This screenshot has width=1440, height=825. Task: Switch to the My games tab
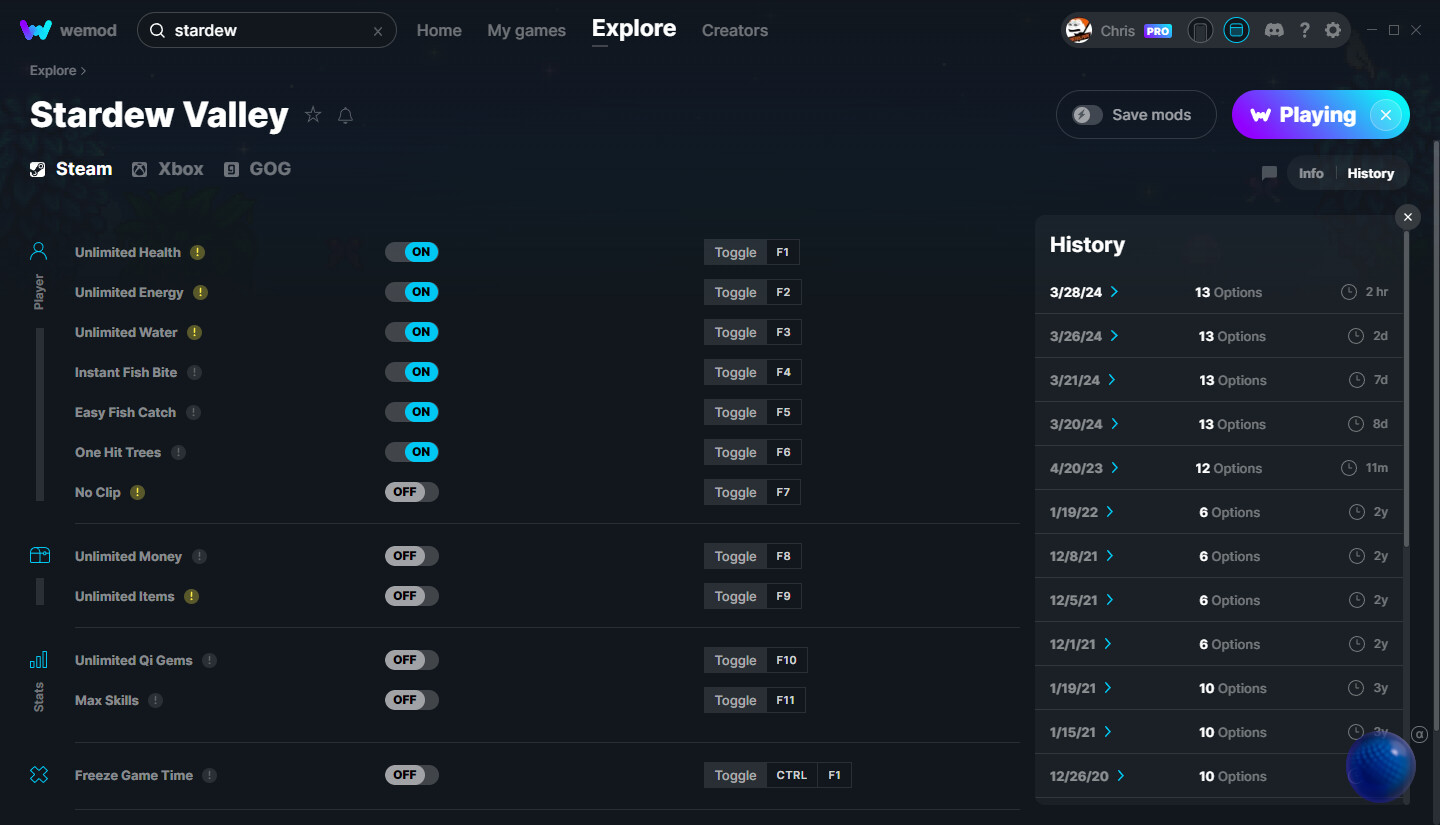526,30
